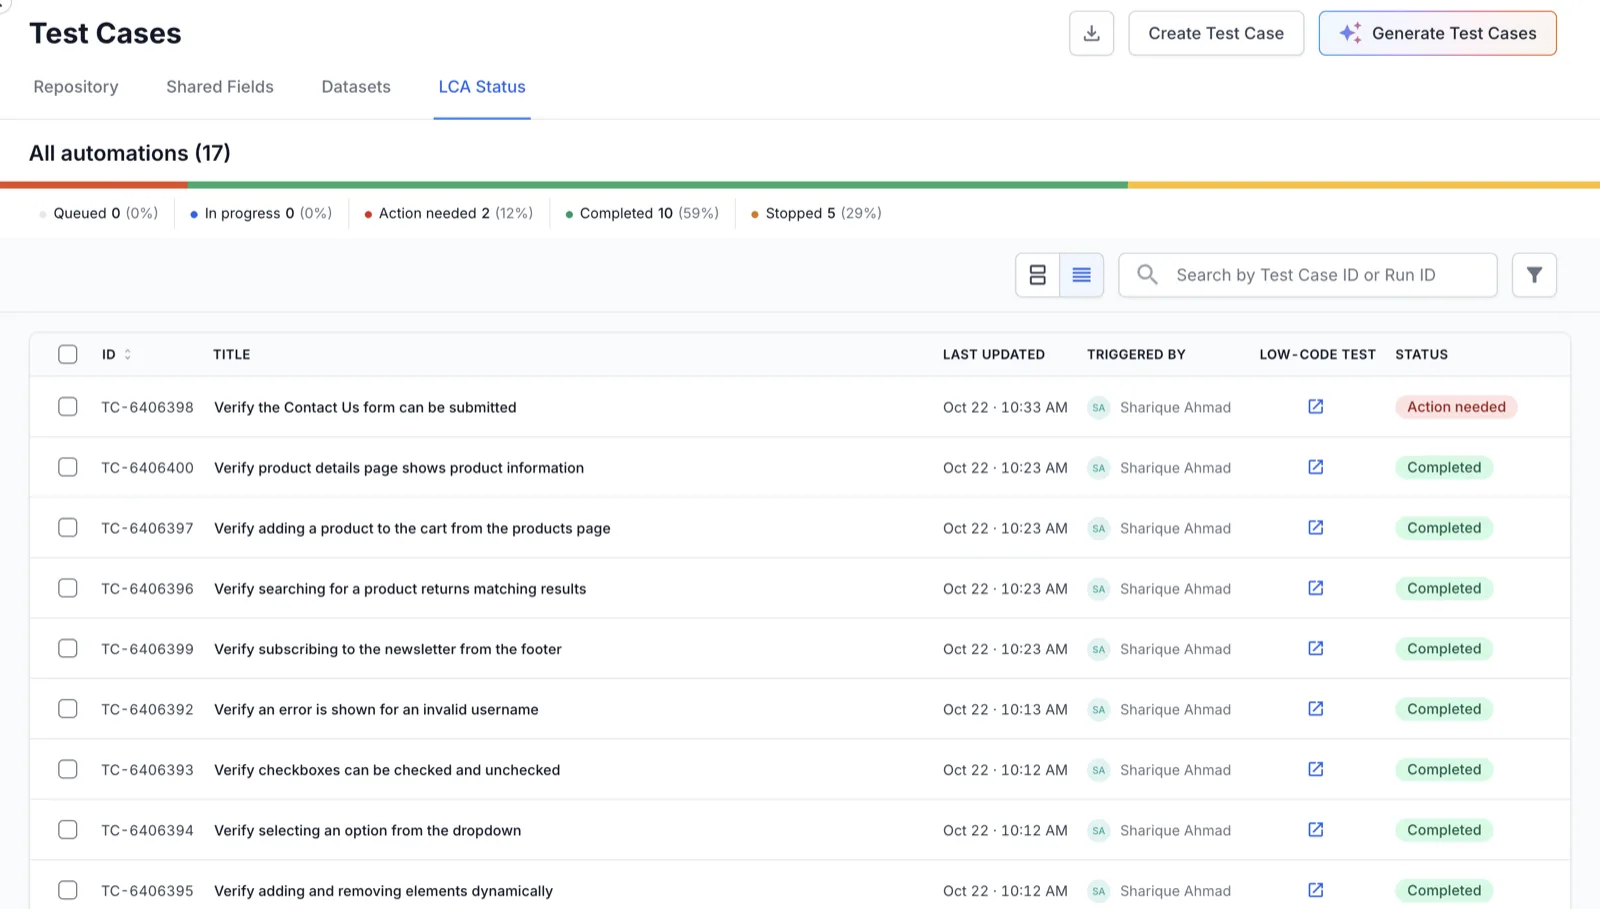Select the TC-6406396 row checkbox

tap(67, 588)
